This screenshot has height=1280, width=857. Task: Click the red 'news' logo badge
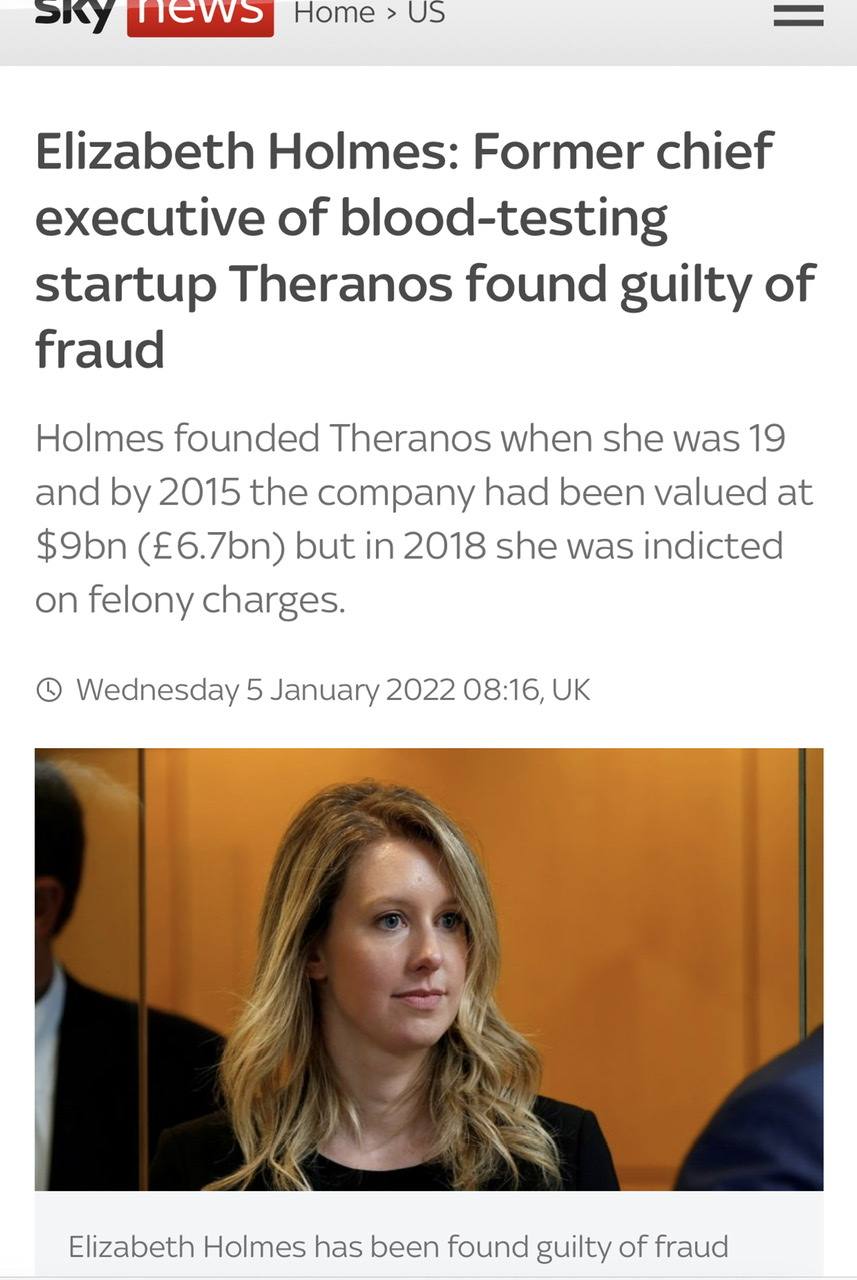point(200,17)
